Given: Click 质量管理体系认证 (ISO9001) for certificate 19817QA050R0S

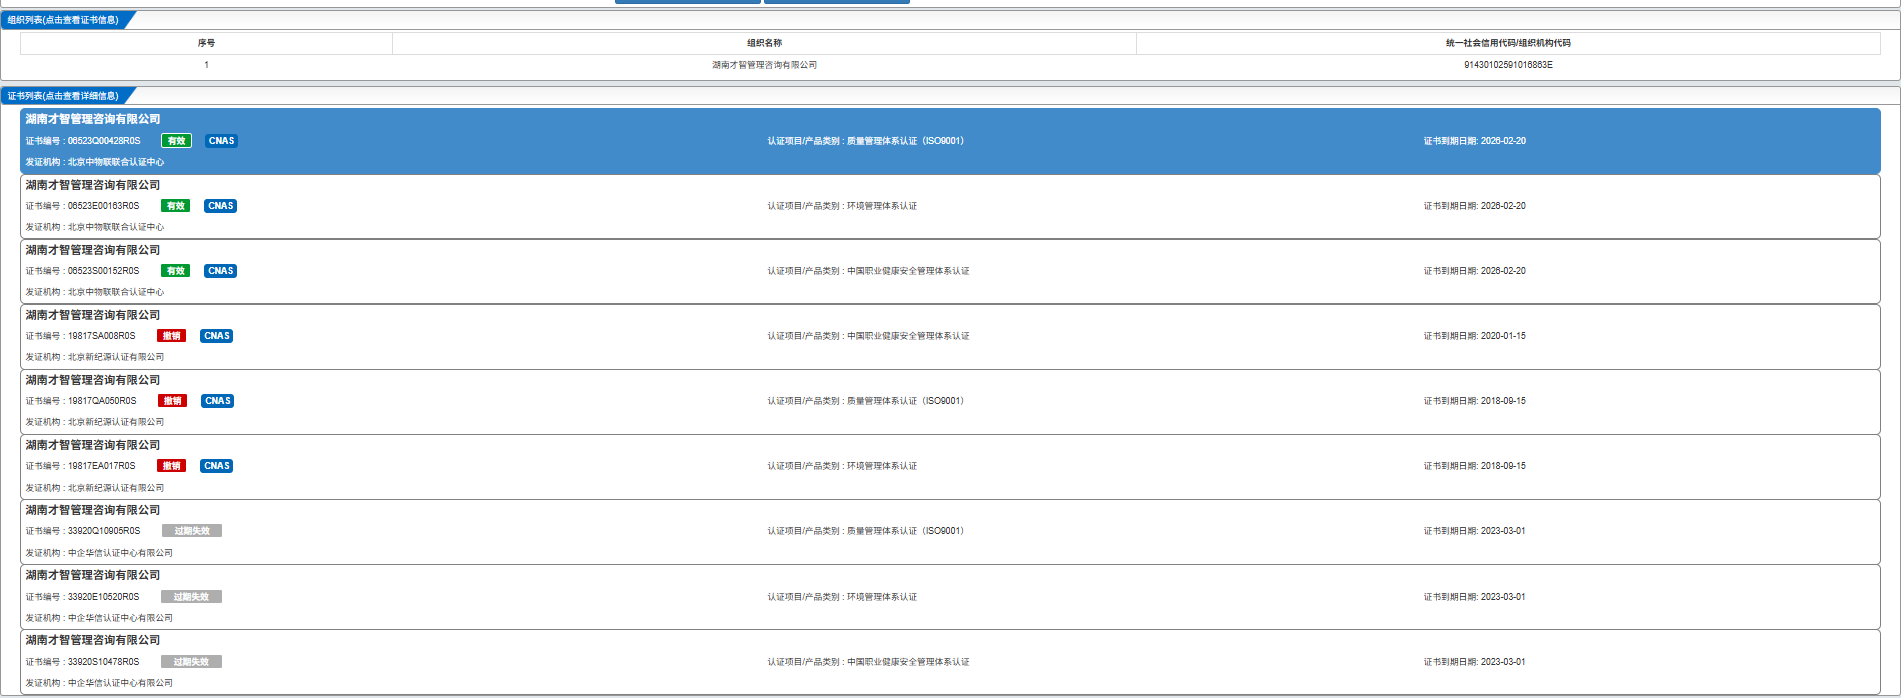Looking at the screenshot, I should pyautogui.click(x=905, y=401).
